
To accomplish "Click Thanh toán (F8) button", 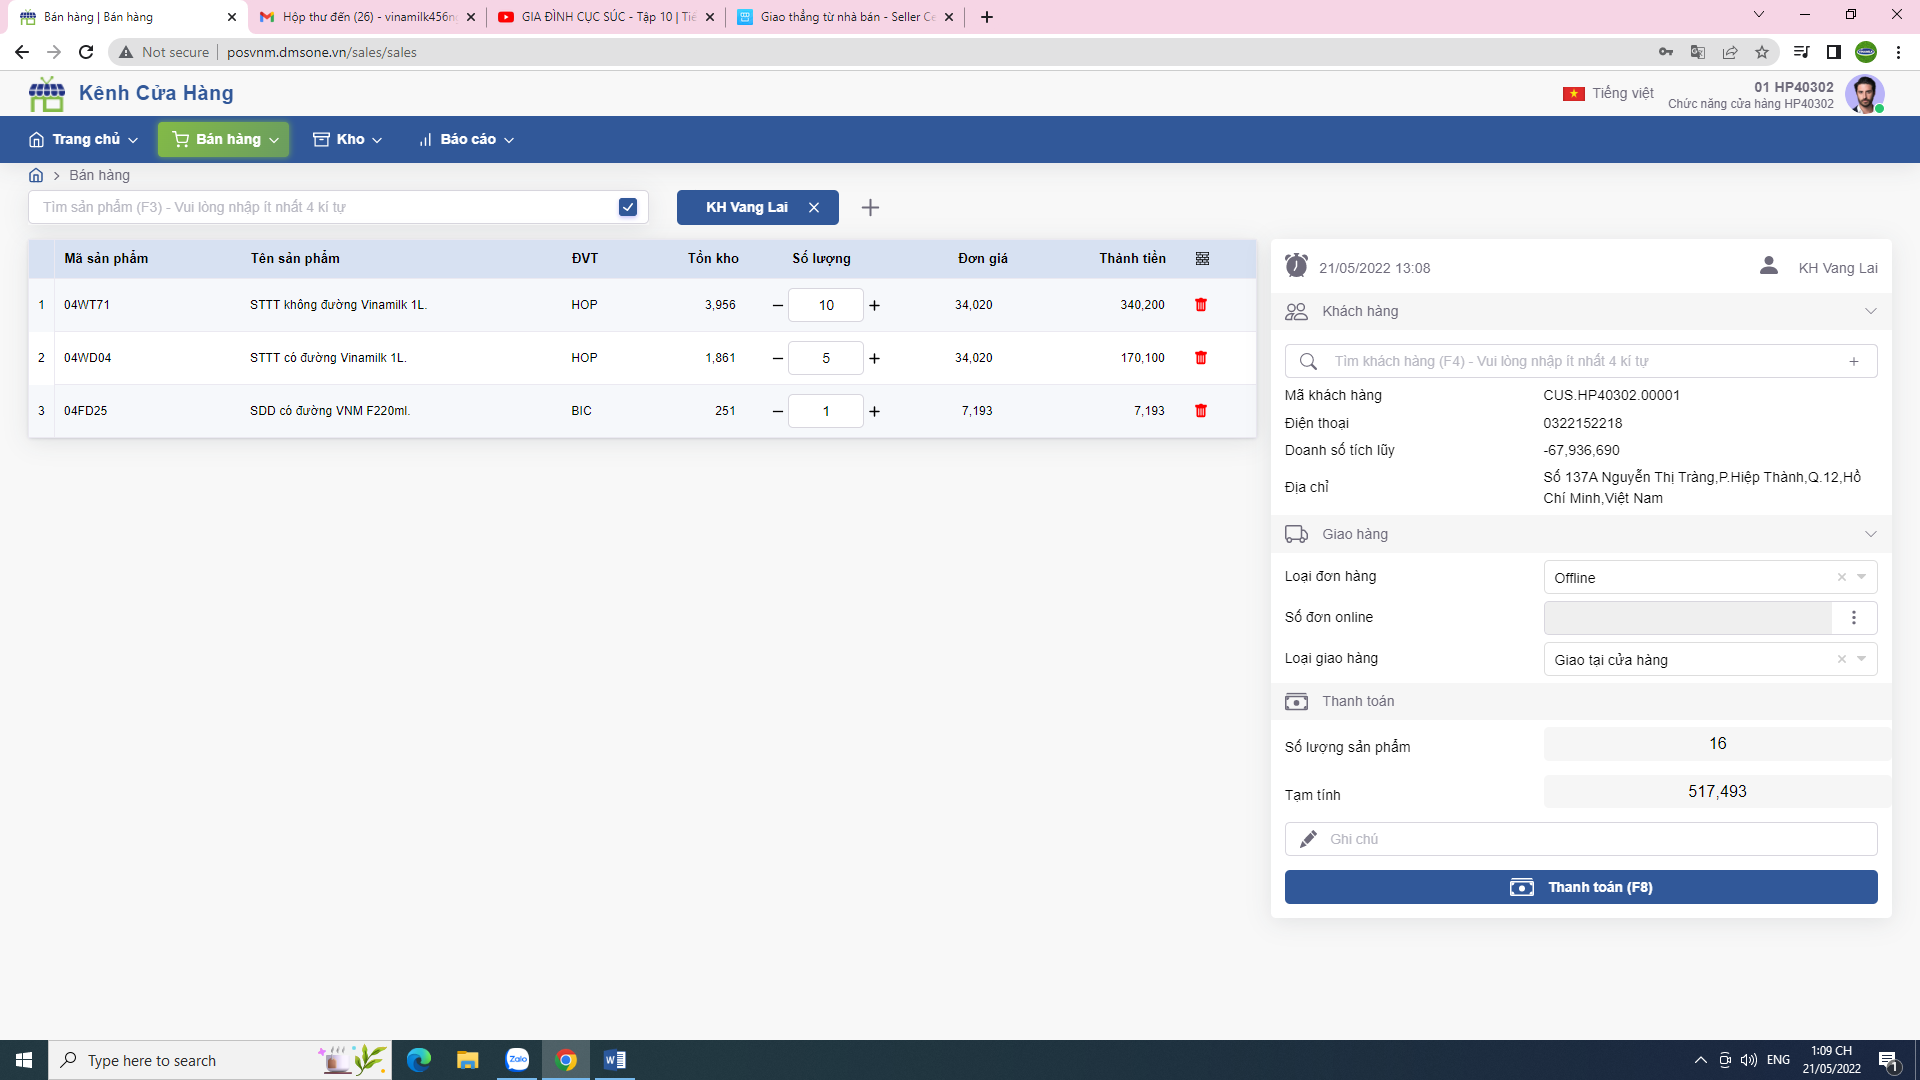I will point(1580,887).
